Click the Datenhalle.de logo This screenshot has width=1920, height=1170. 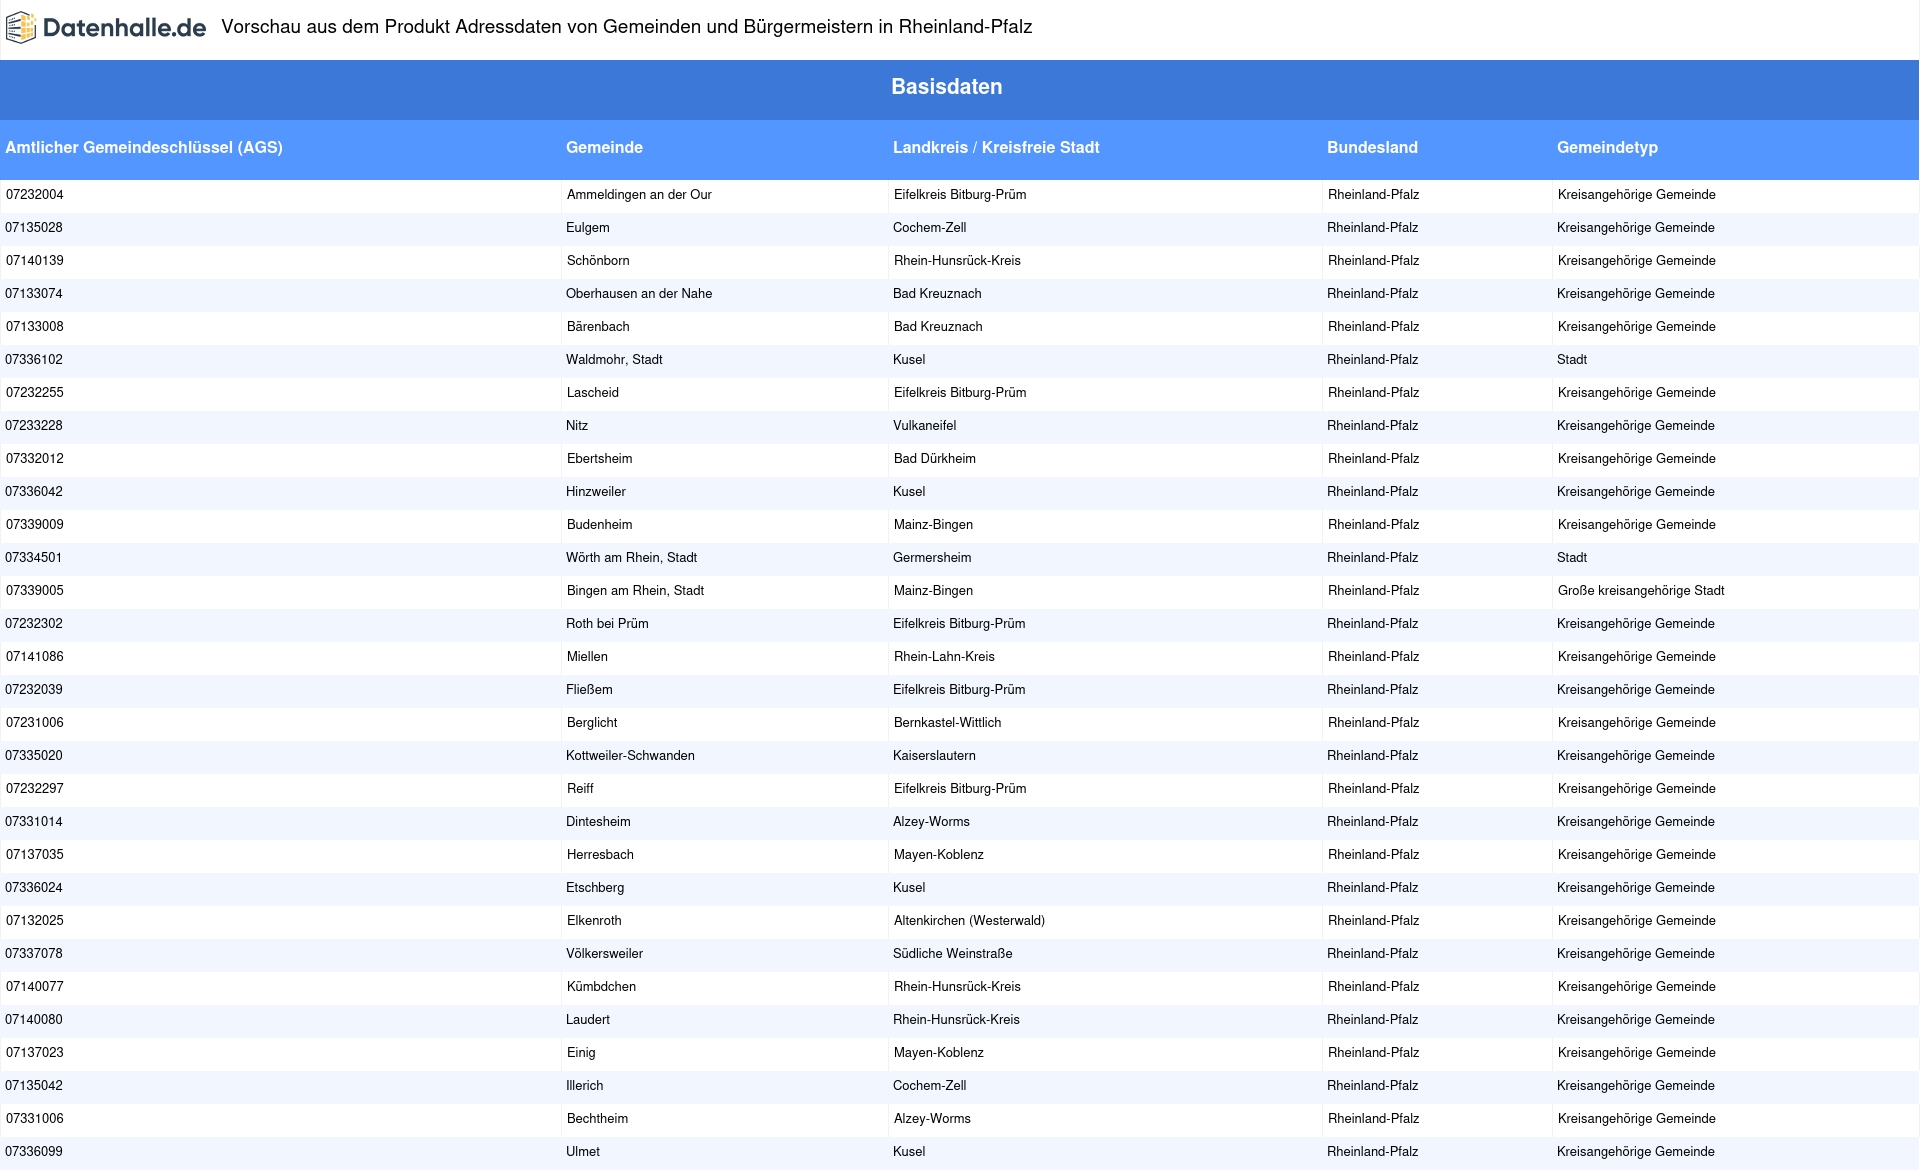106,28
